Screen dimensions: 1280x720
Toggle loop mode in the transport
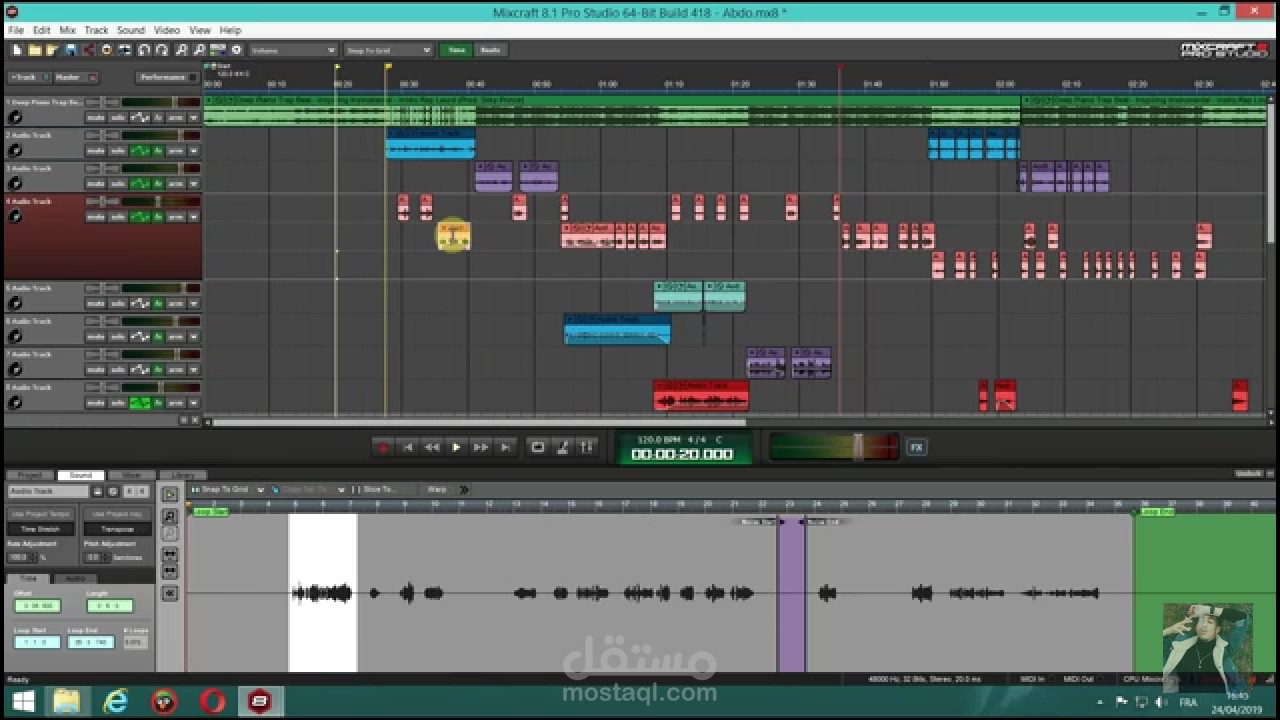538,447
